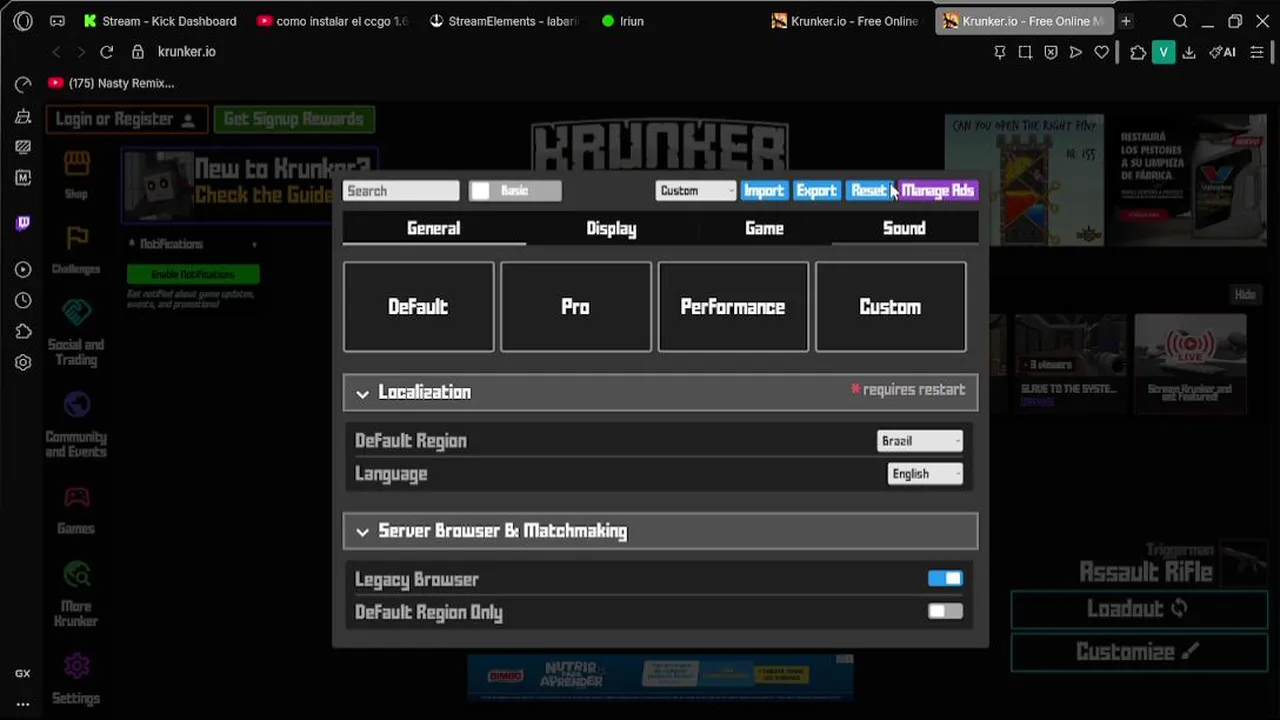Open the player icon in the sidebar
Viewport: 1280px width, 720px height.
[23, 269]
